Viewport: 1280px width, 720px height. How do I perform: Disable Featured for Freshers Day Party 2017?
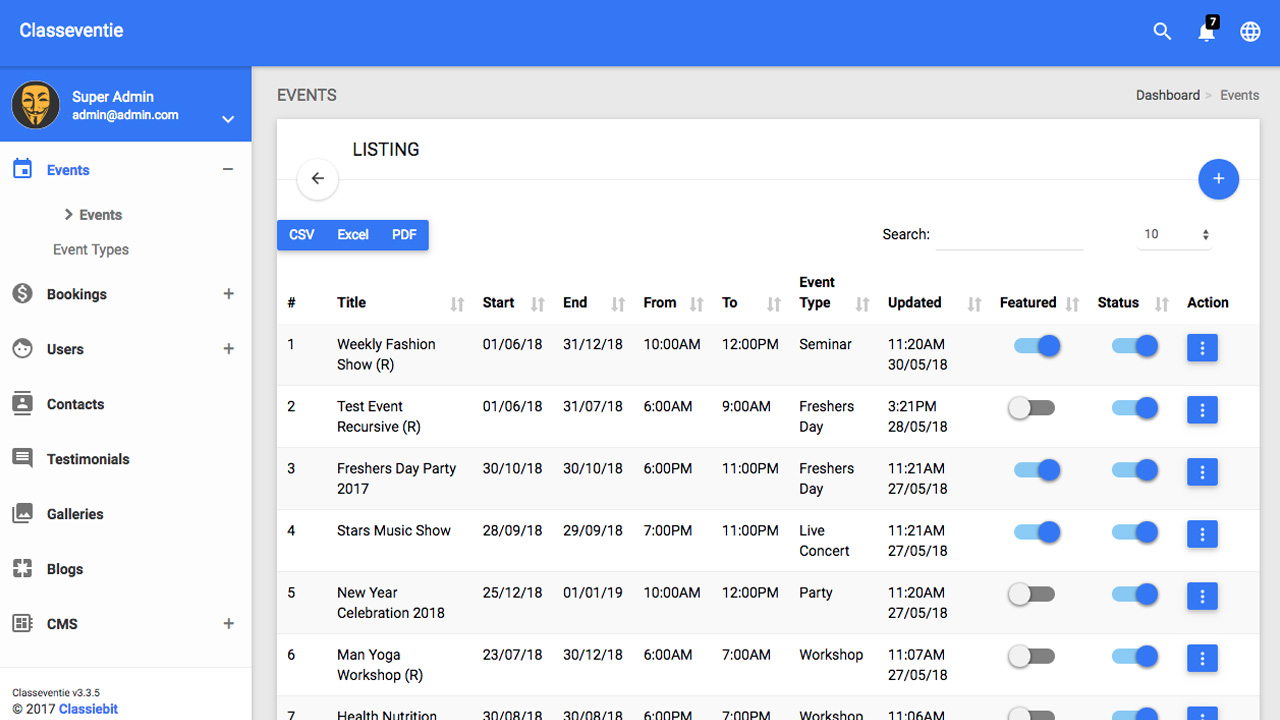click(x=1037, y=470)
